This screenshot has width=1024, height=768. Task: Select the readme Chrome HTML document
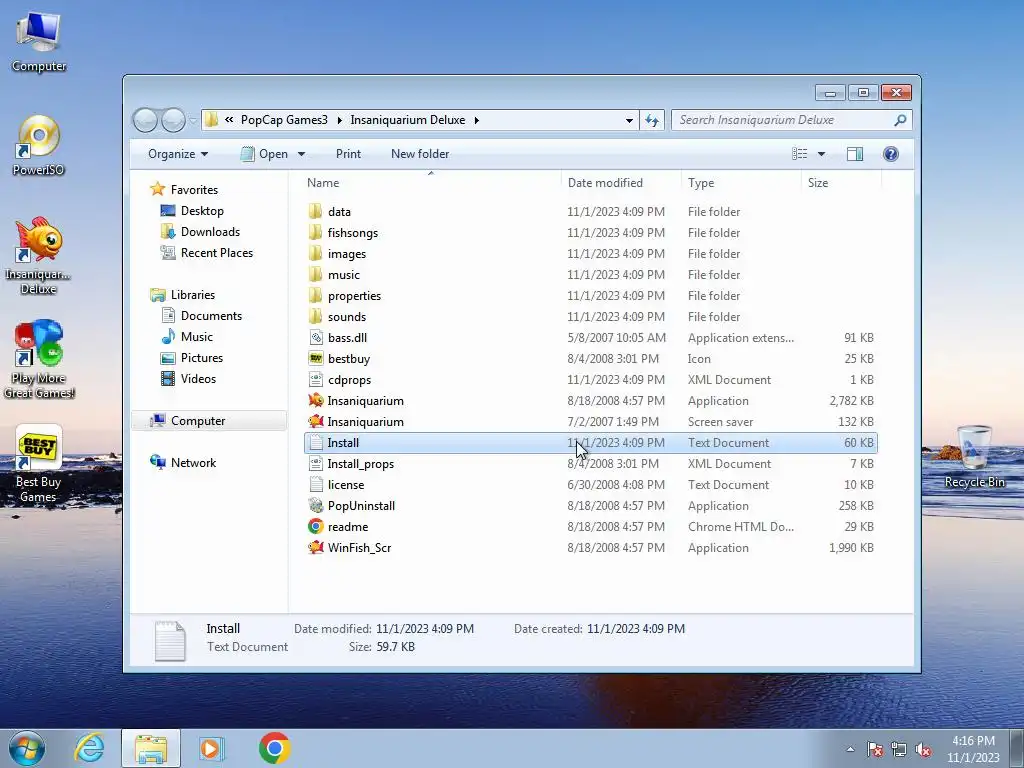590,526
